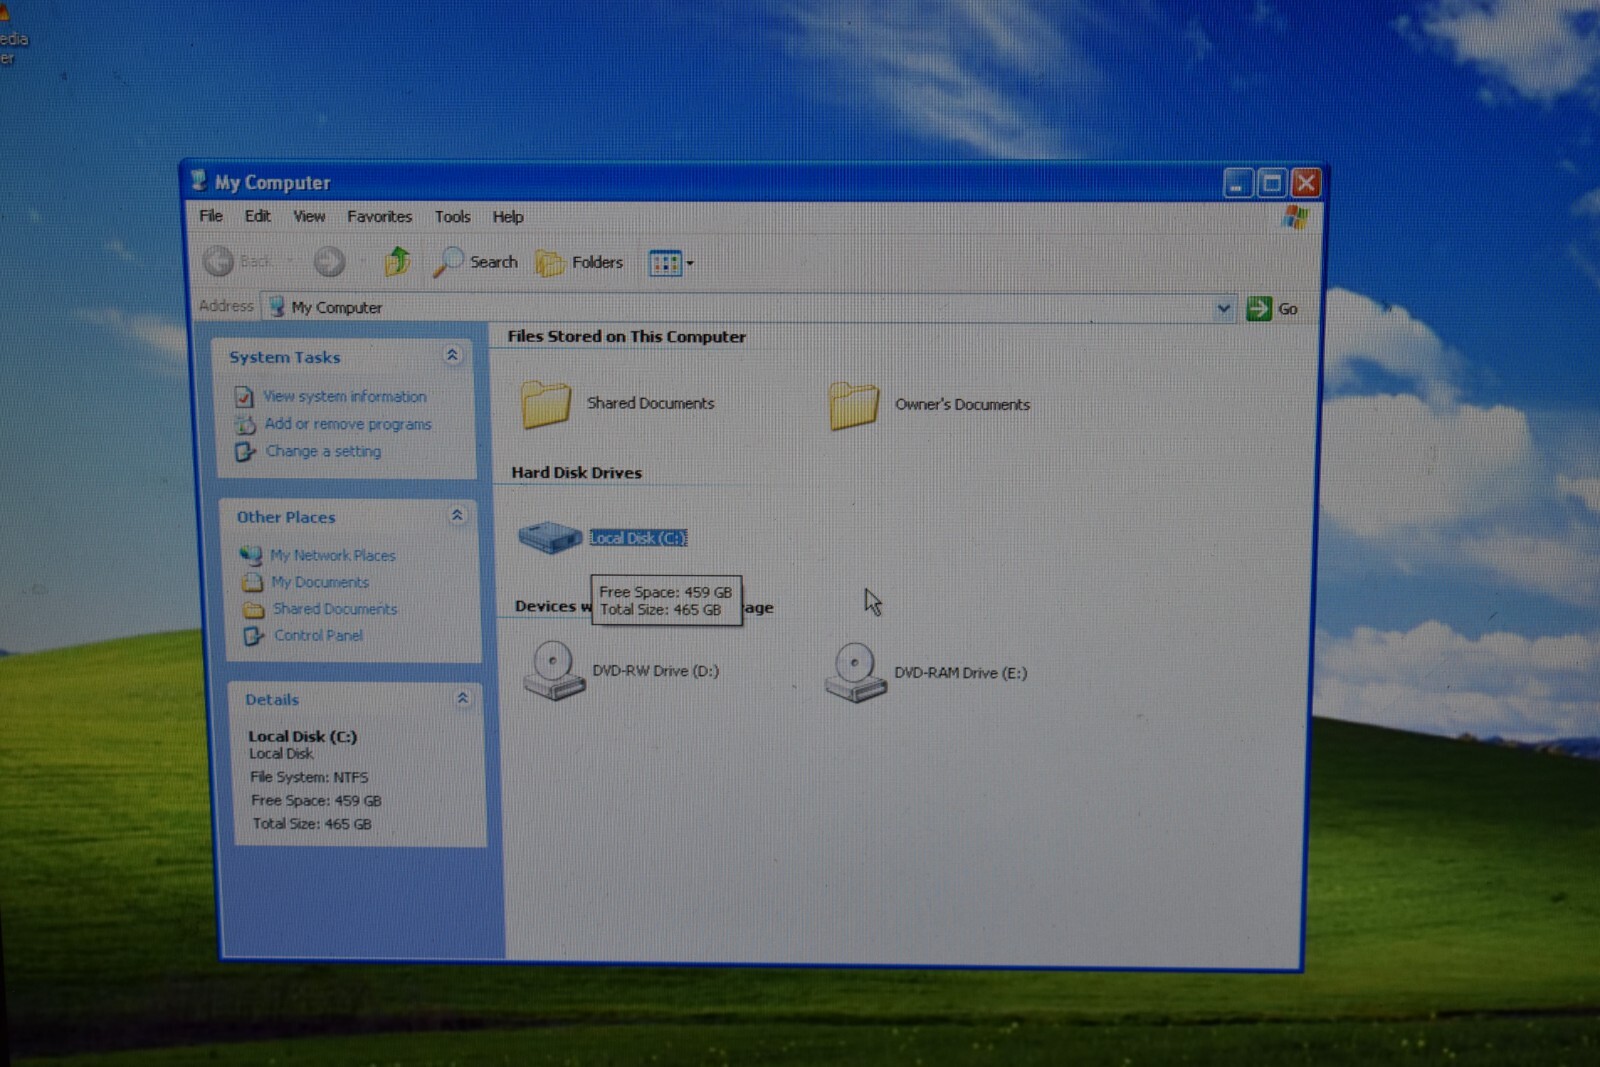Click the My Computer title bar icon
The width and height of the screenshot is (1600, 1067).
pyautogui.click(x=199, y=180)
